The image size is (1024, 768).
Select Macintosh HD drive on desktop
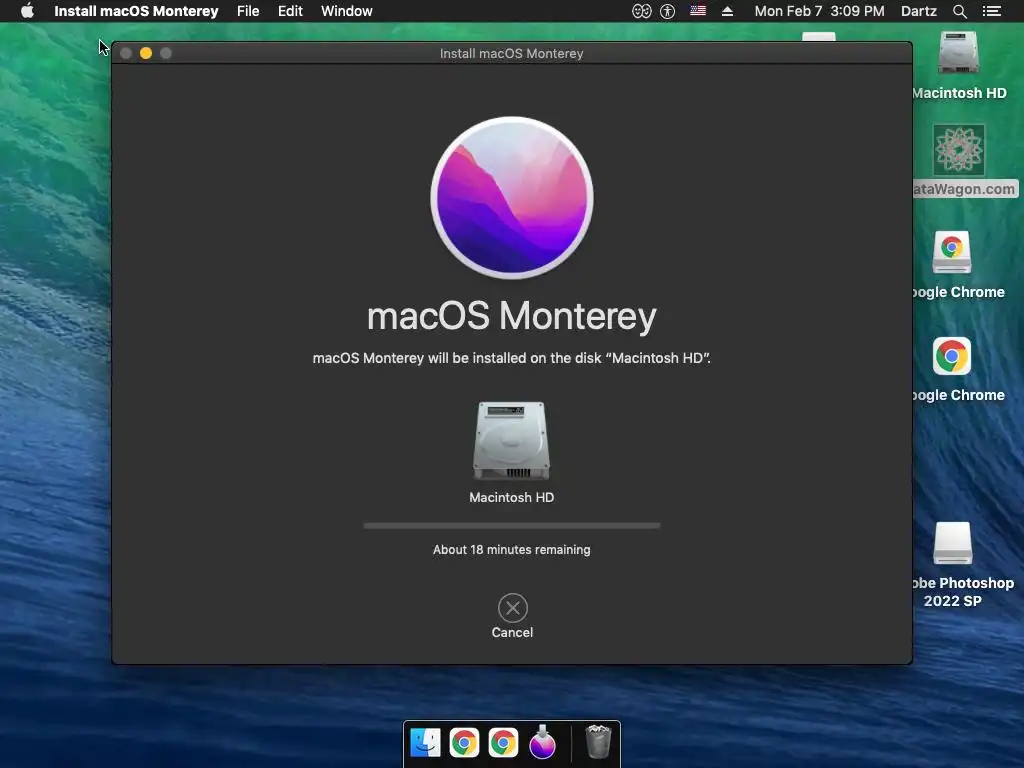coord(958,52)
